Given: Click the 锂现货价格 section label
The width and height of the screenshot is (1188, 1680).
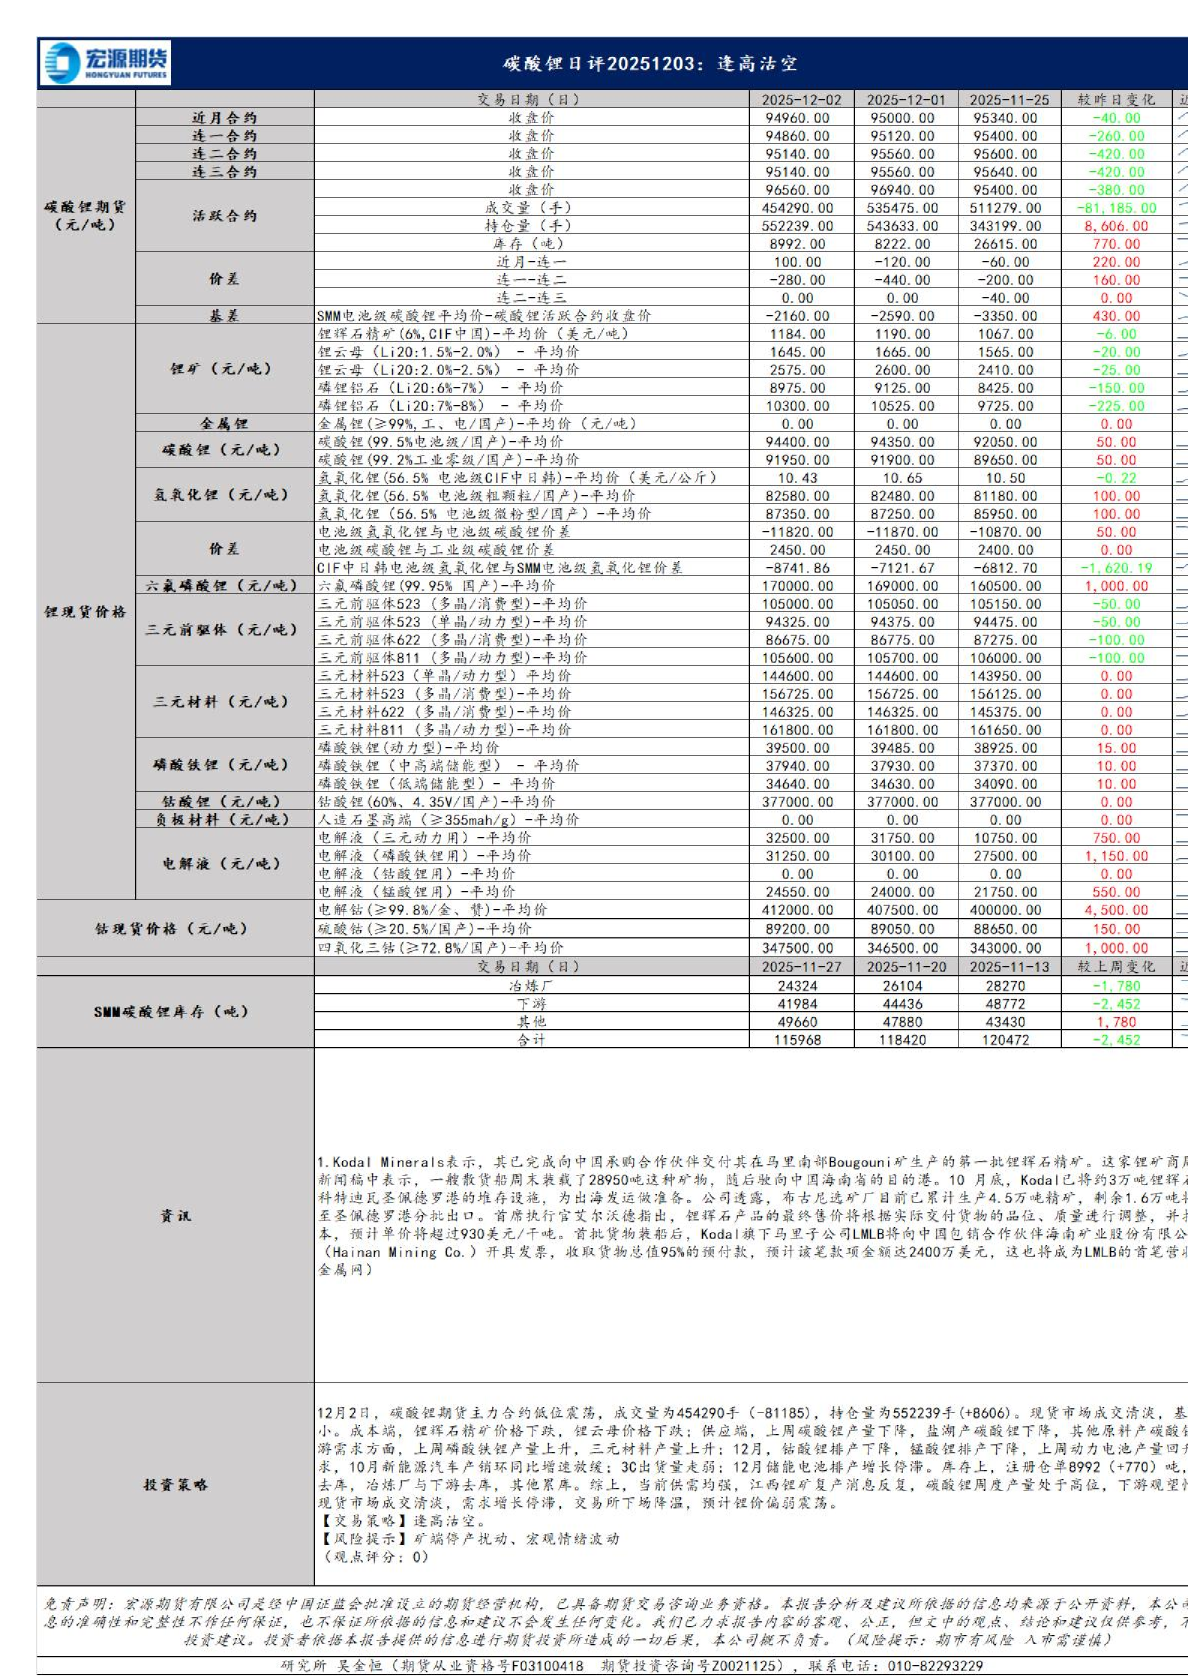Looking at the screenshot, I should pos(85,612).
